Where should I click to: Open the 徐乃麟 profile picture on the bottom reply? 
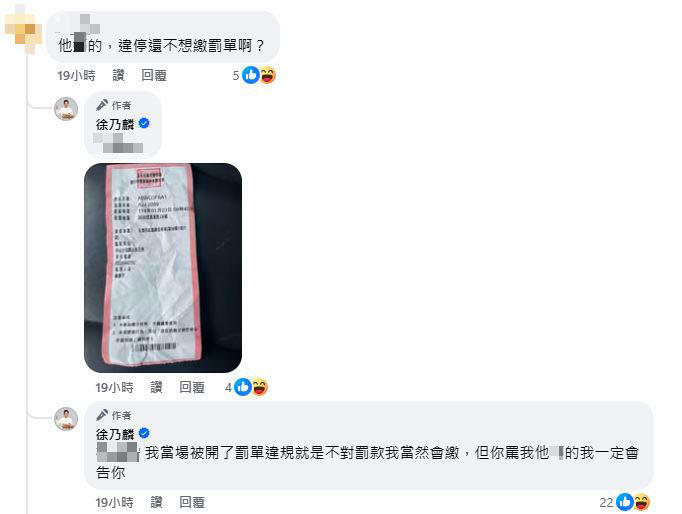pyautogui.click(x=66, y=419)
